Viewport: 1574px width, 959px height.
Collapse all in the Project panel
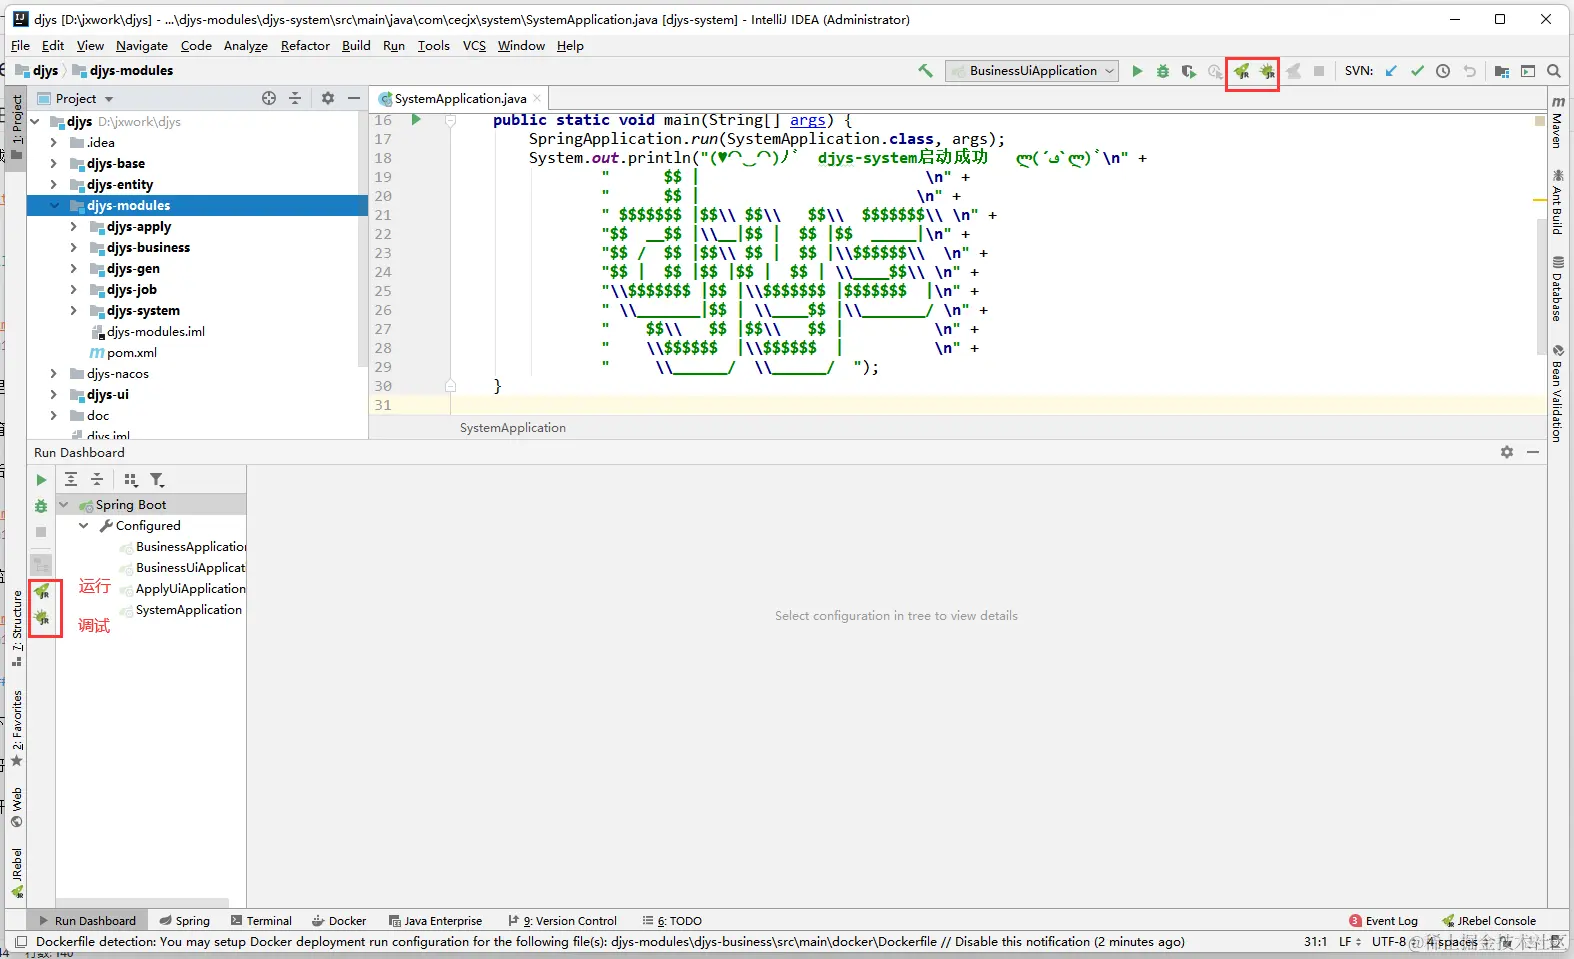[x=295, y=98]
